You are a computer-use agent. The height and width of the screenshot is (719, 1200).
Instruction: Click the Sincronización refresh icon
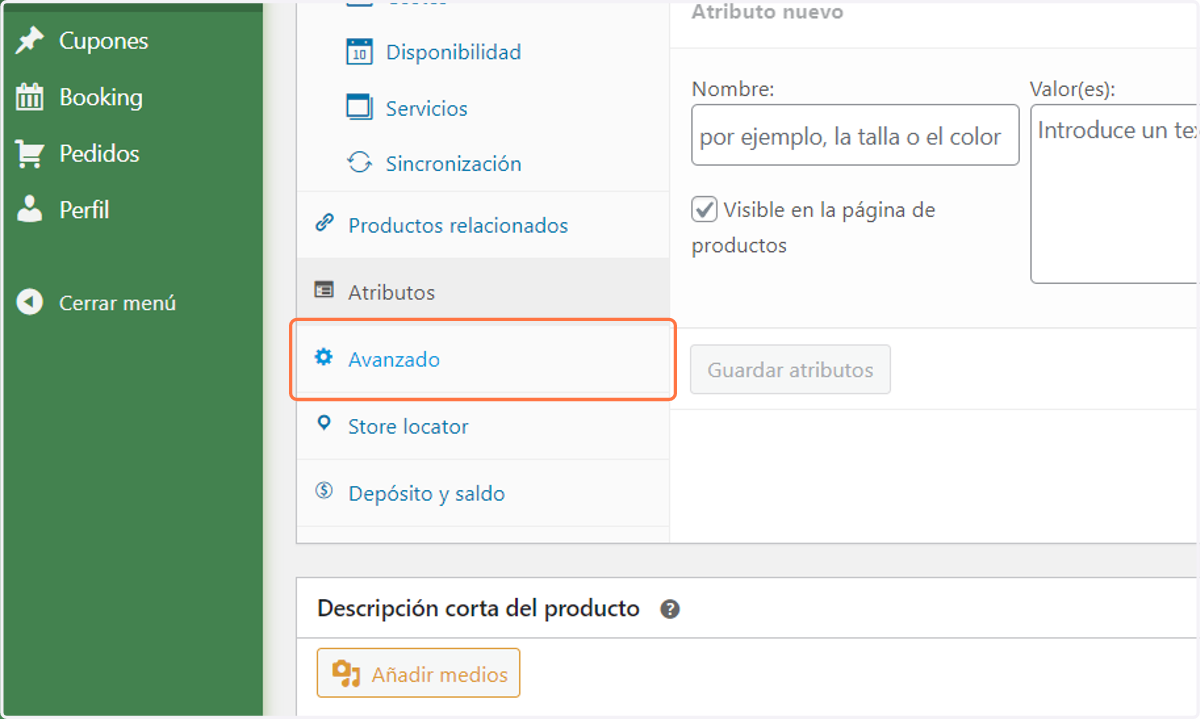click(359, 163)
